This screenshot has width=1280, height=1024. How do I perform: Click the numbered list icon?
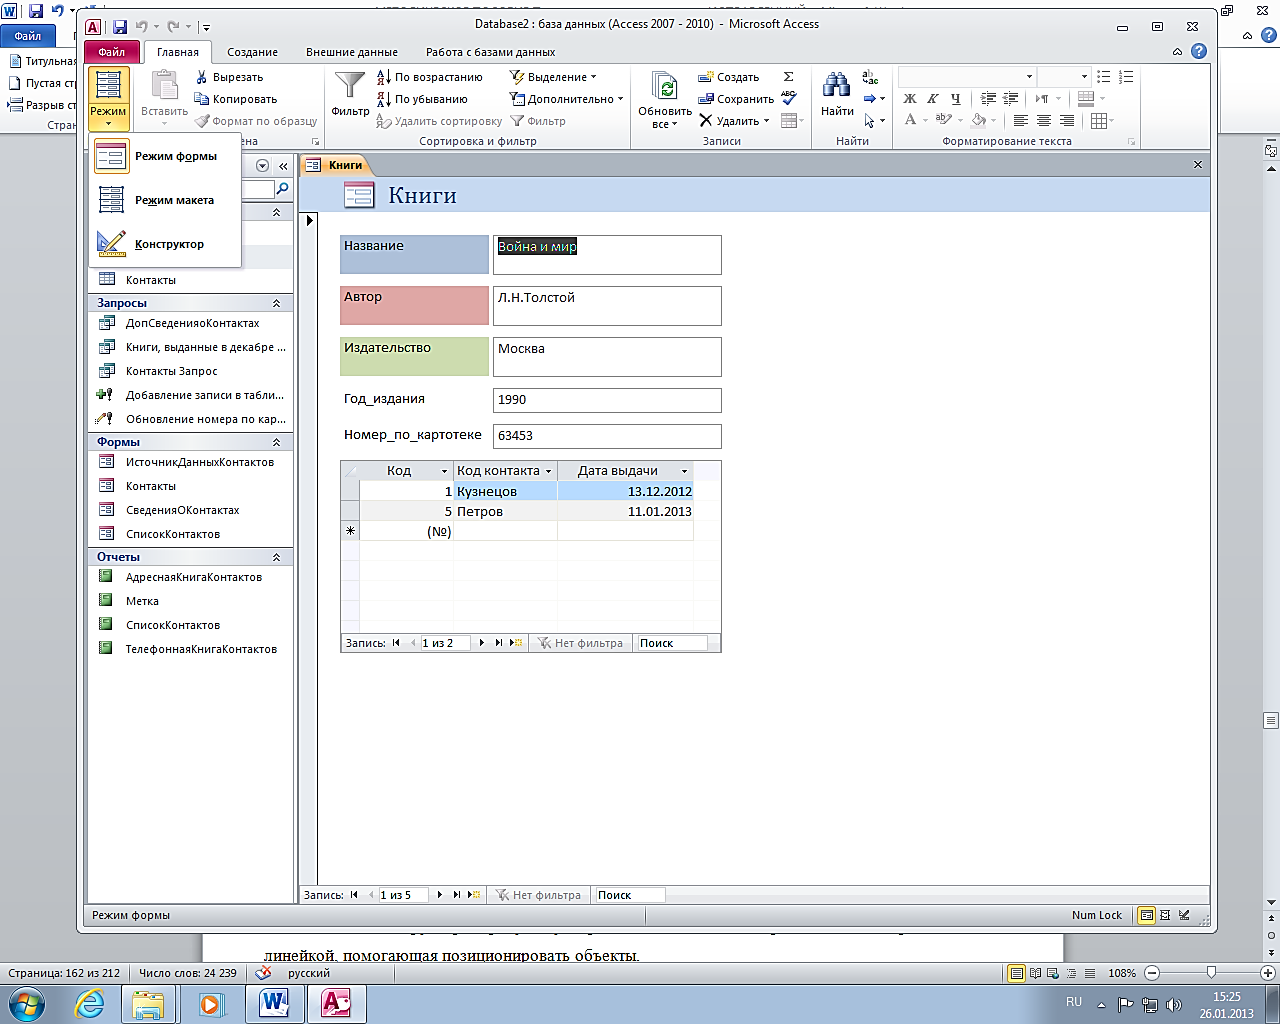1126,77
